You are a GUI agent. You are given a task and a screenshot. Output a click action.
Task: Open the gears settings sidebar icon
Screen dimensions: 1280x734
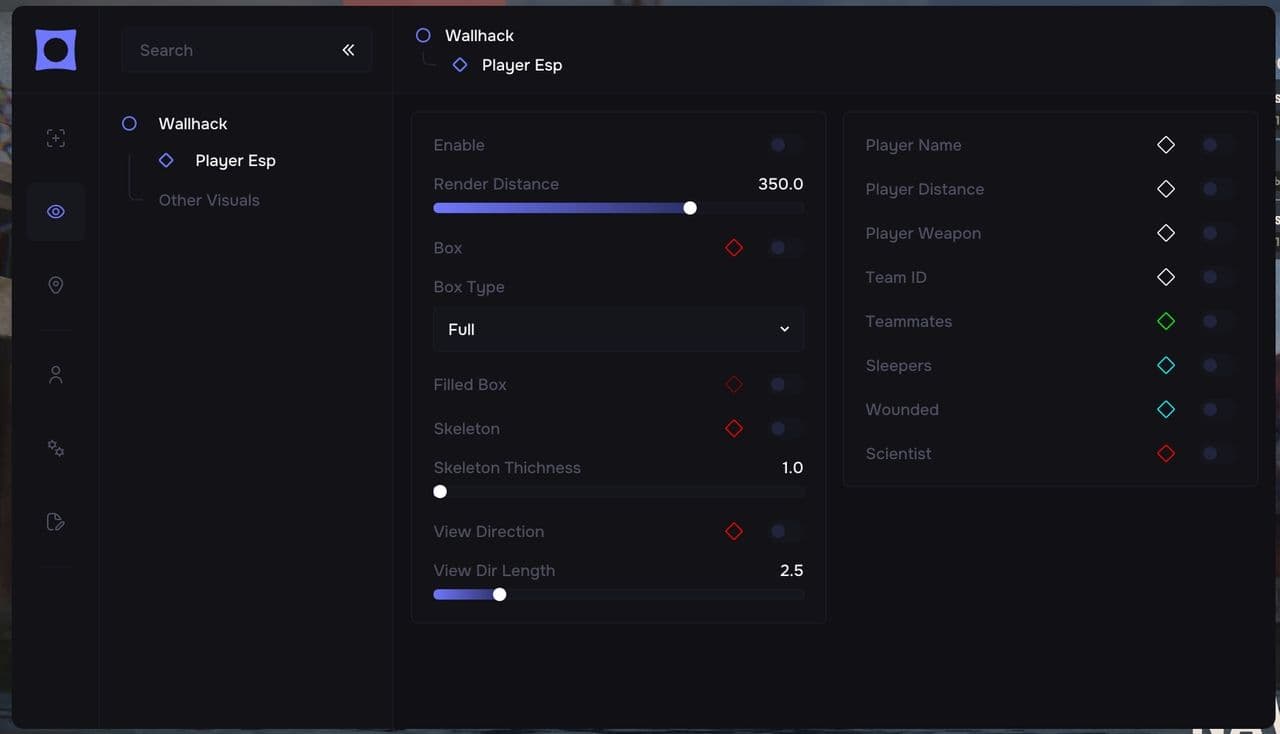point(56,449)
